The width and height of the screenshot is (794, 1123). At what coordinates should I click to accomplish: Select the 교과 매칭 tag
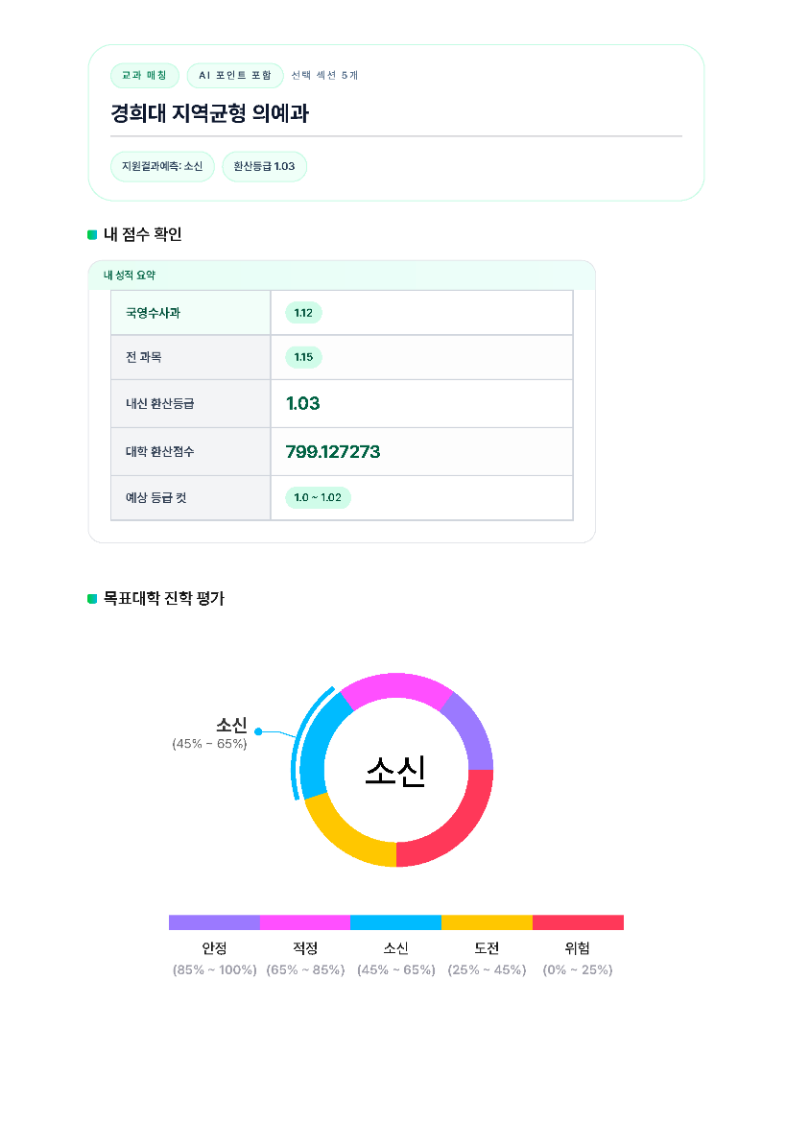pyautogui.click(x=144, y=76)
